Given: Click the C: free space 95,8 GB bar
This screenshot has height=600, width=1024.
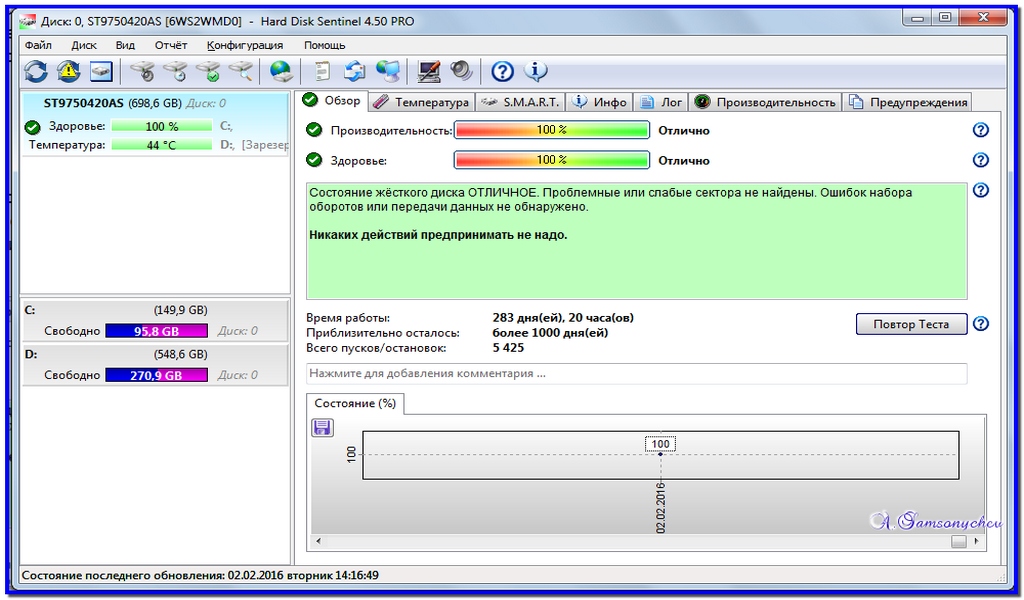Looking at the screenshot, I should [x=157, y=331].
